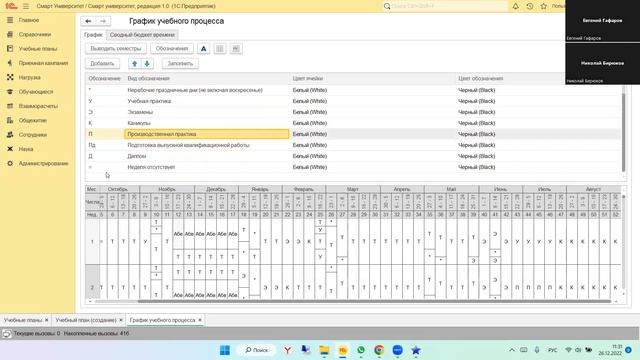Click the 1C logo icon
640x360 pixels.
click(x=11, y=6)
